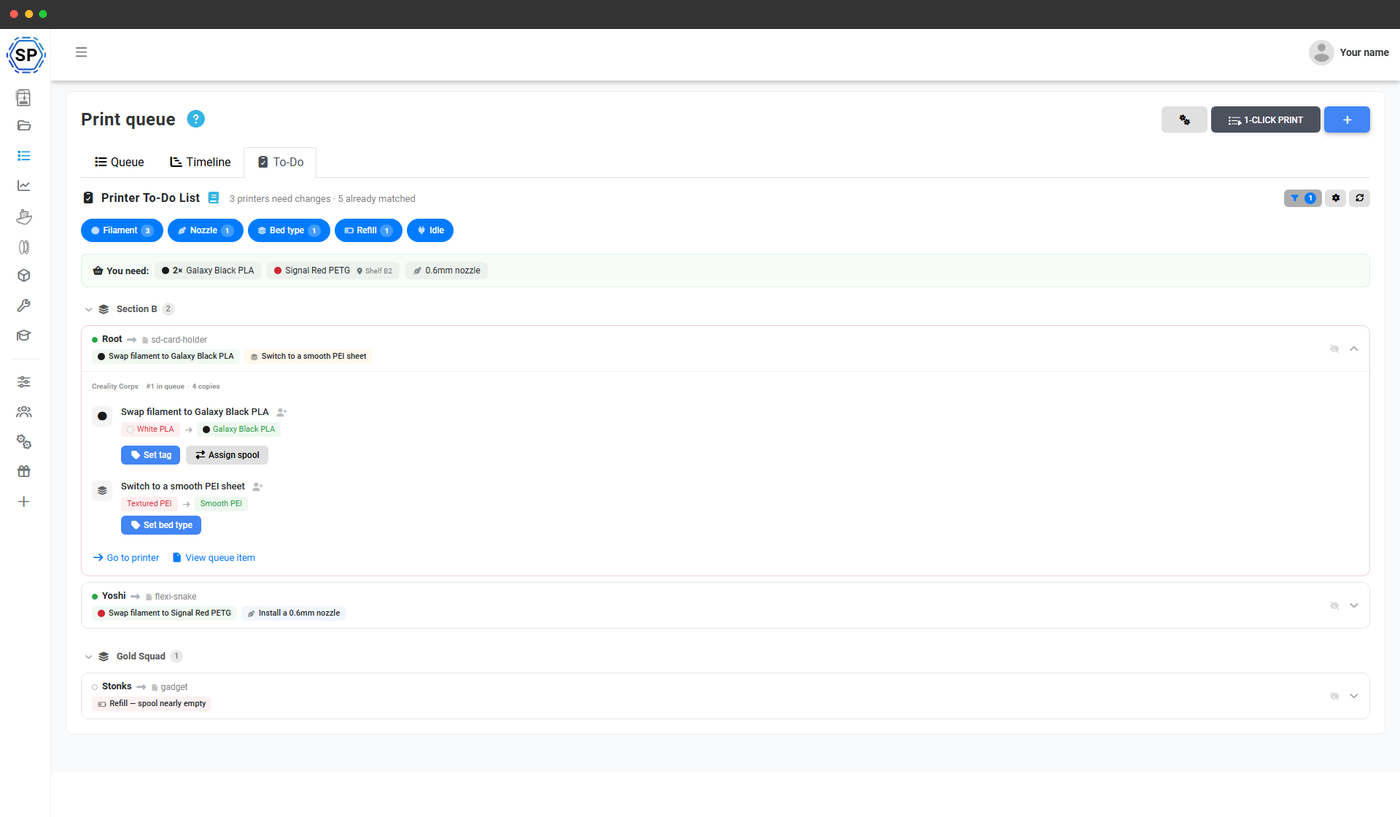Click the Signal Red PETG needed item

[x=333, y=271]
